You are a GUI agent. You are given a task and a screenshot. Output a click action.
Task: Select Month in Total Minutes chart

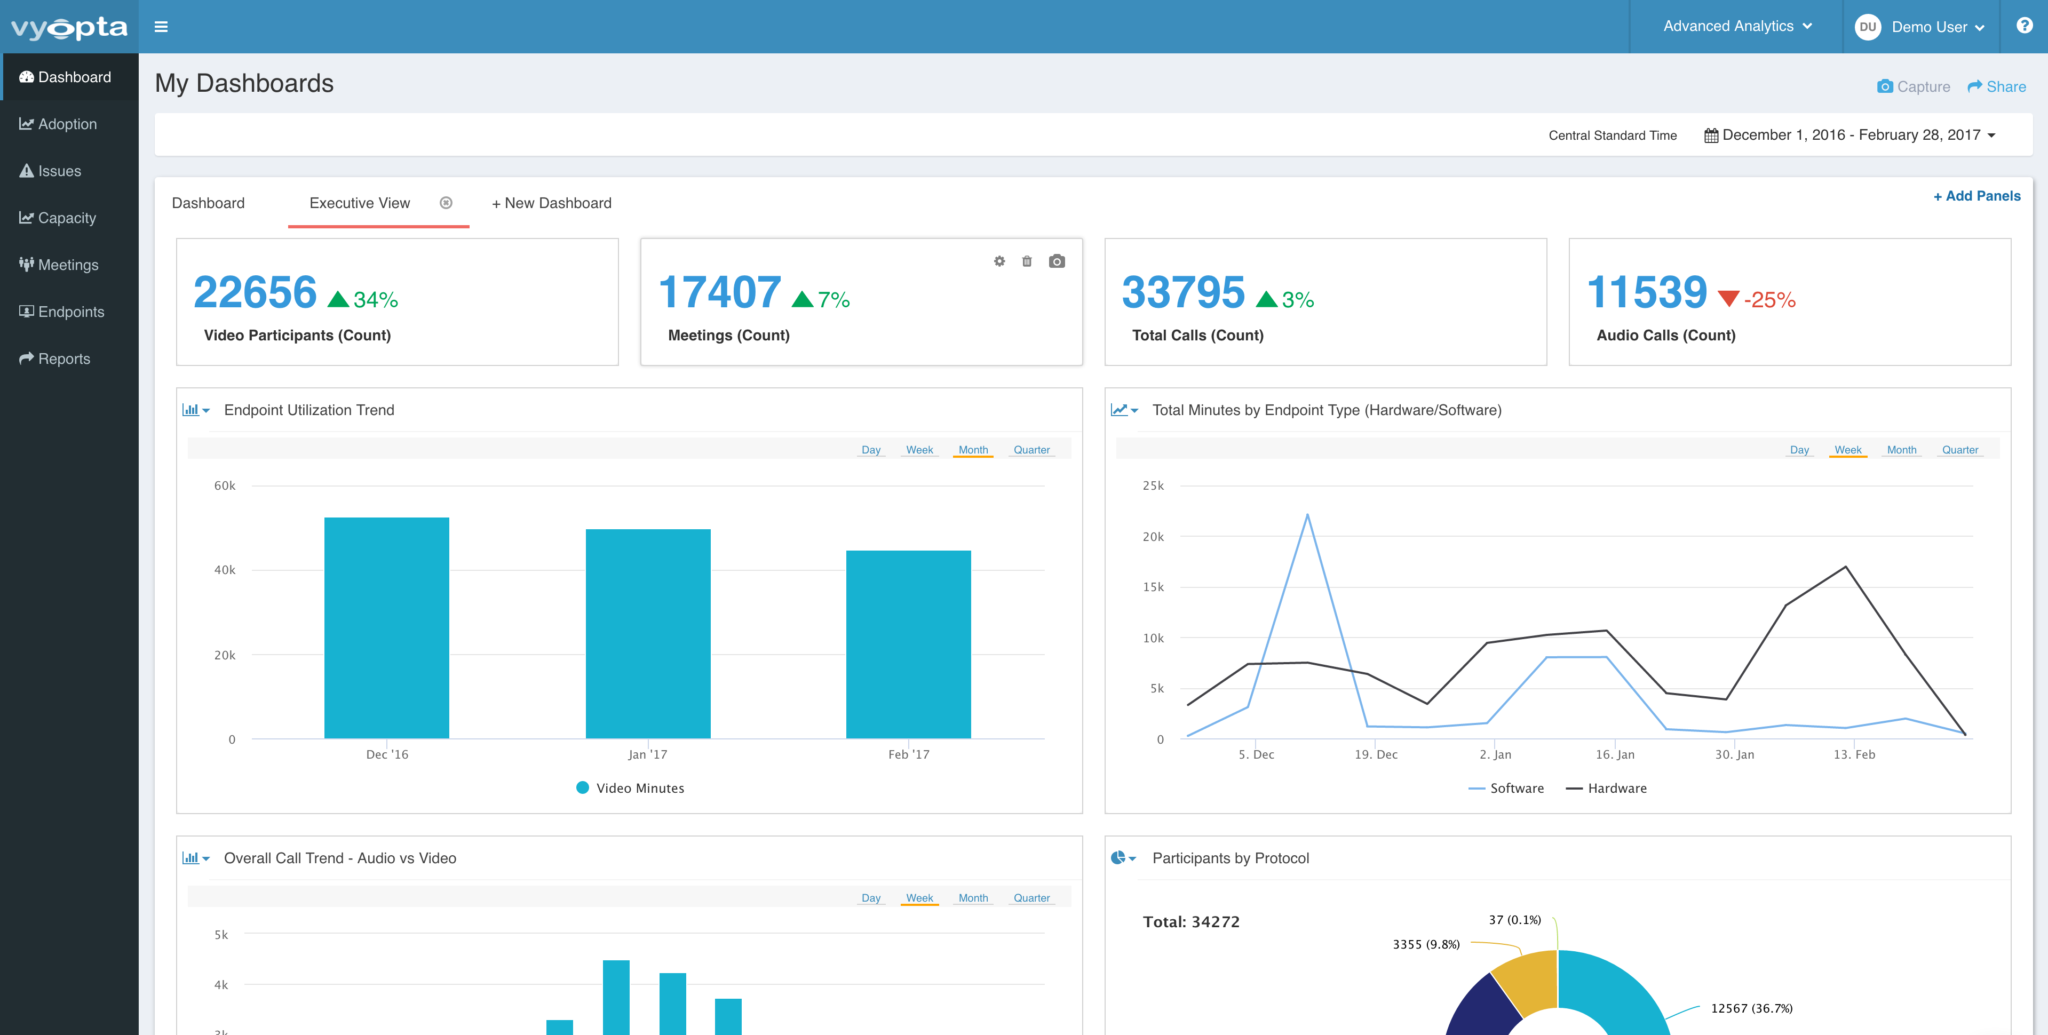coord(1902,450)
